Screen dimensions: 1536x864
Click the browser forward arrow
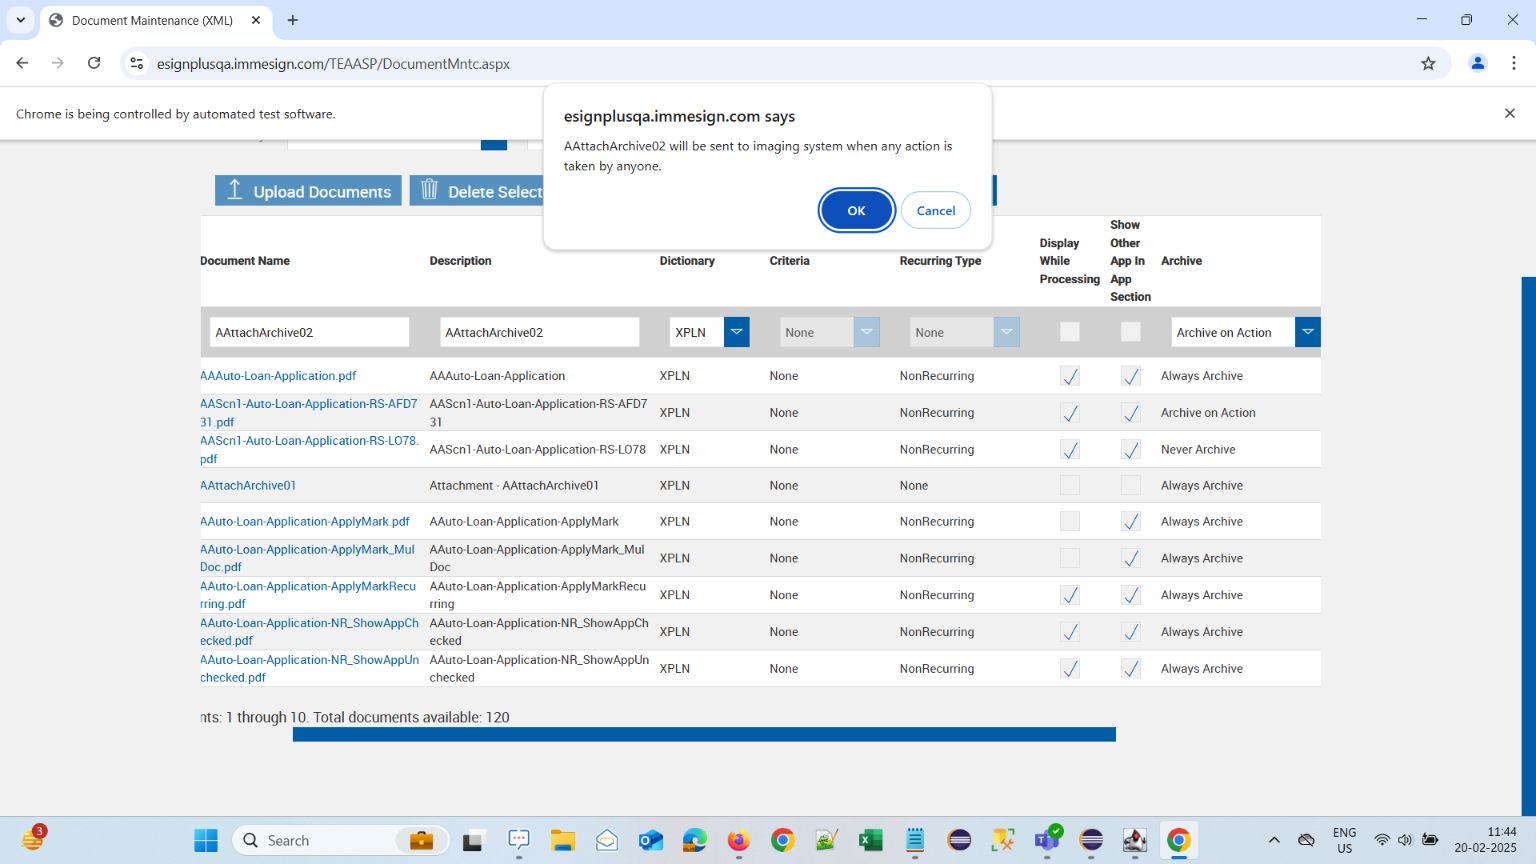(58, 63)
